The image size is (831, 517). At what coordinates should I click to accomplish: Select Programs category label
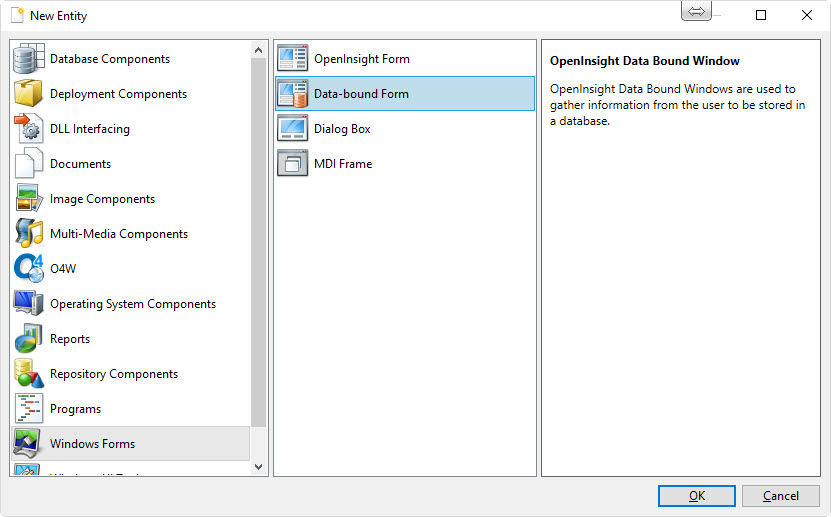click(x=75, y=409)
